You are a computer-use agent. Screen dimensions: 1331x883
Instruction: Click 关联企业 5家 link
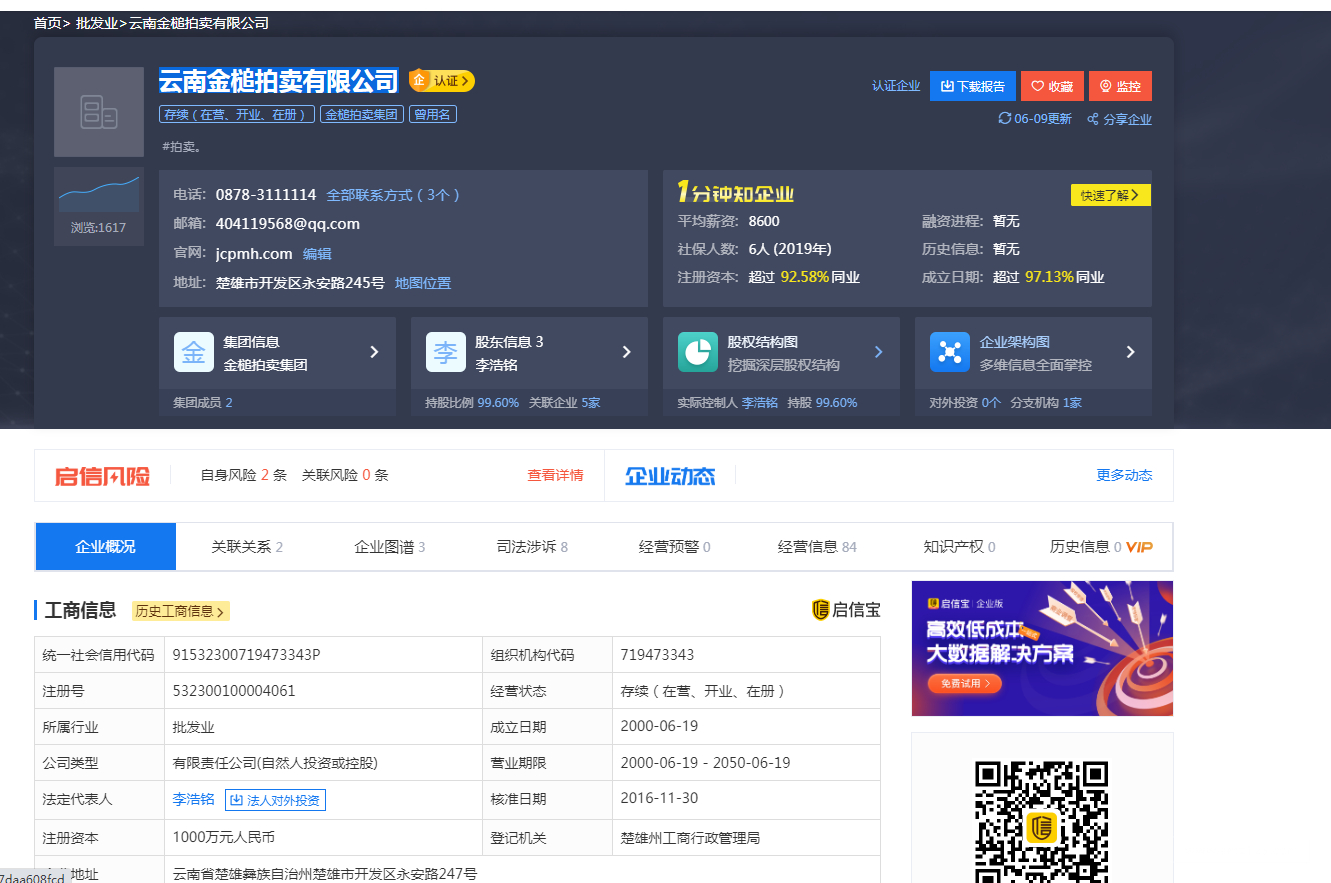(x=565, y=403)
